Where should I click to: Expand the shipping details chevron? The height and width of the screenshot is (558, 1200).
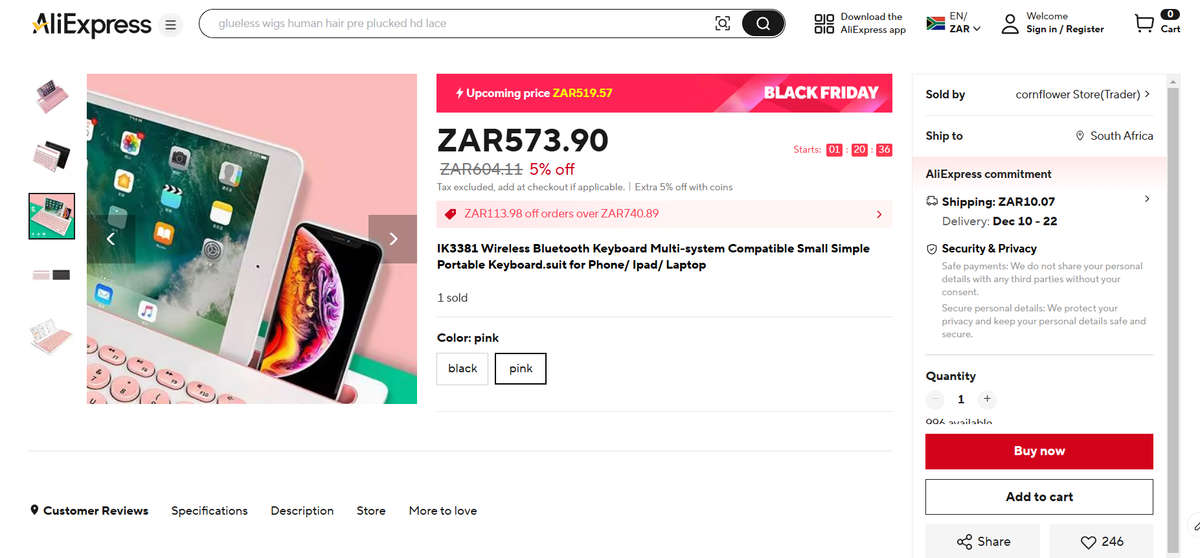[x=1146, y=200]
